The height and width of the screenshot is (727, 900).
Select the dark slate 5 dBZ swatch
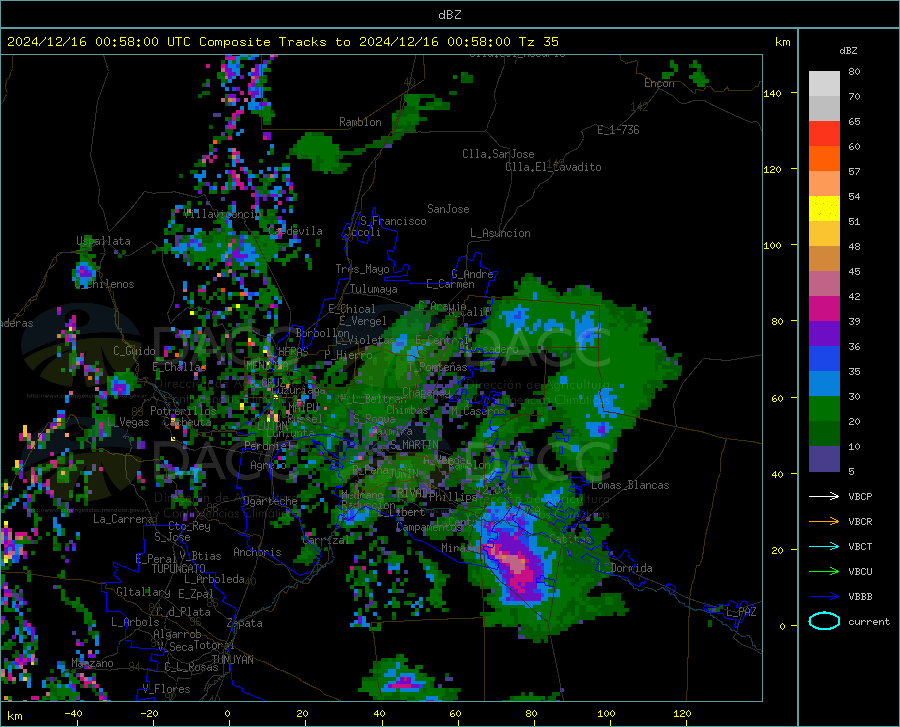(824, 459)
